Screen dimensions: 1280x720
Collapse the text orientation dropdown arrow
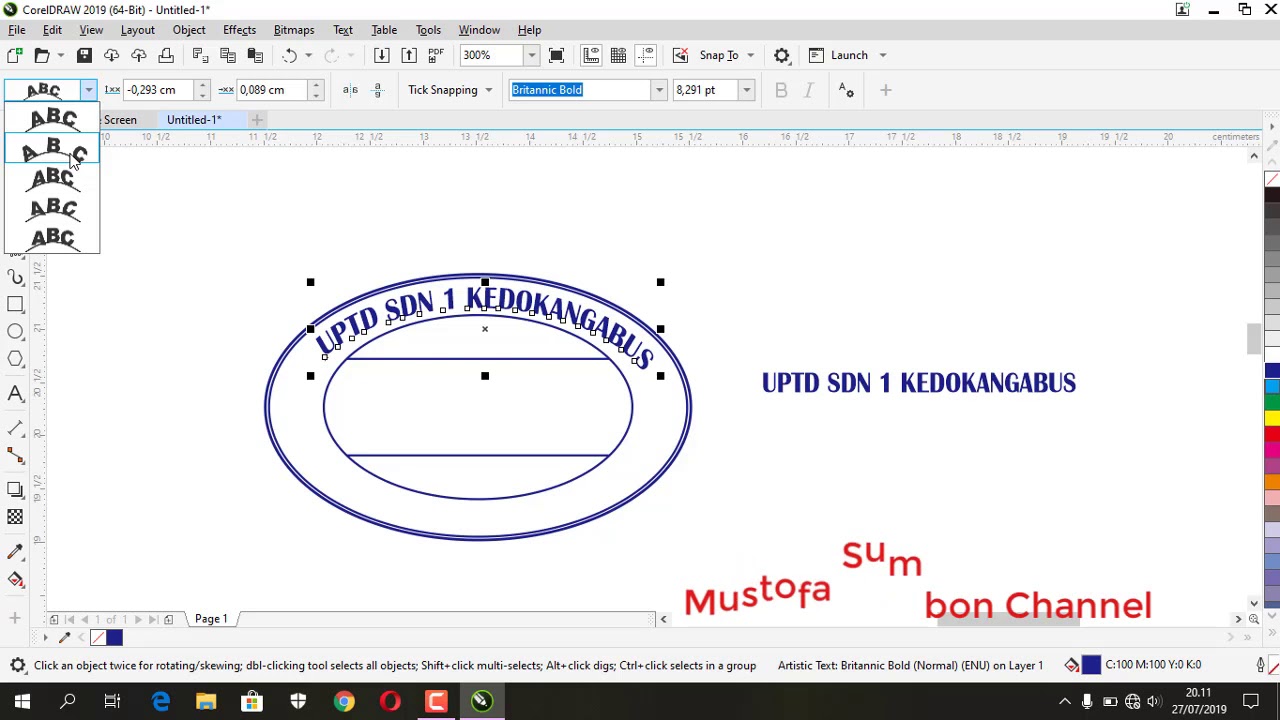89,90
